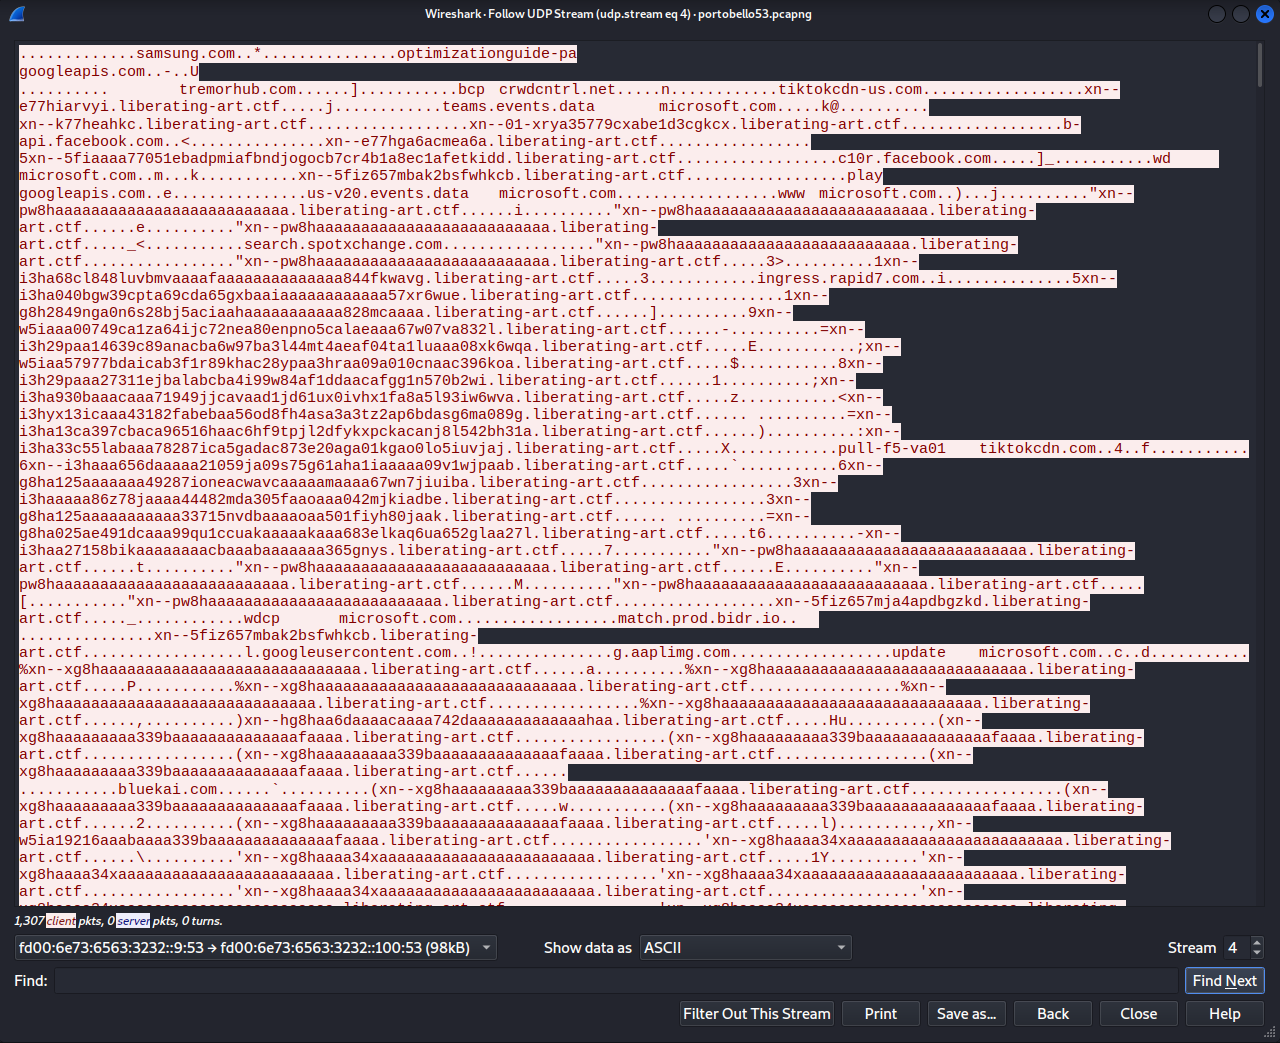Click 'us-v20.events.data' in stream text
Viewport: 1280px width, 1043px height.
pos(388,193)
